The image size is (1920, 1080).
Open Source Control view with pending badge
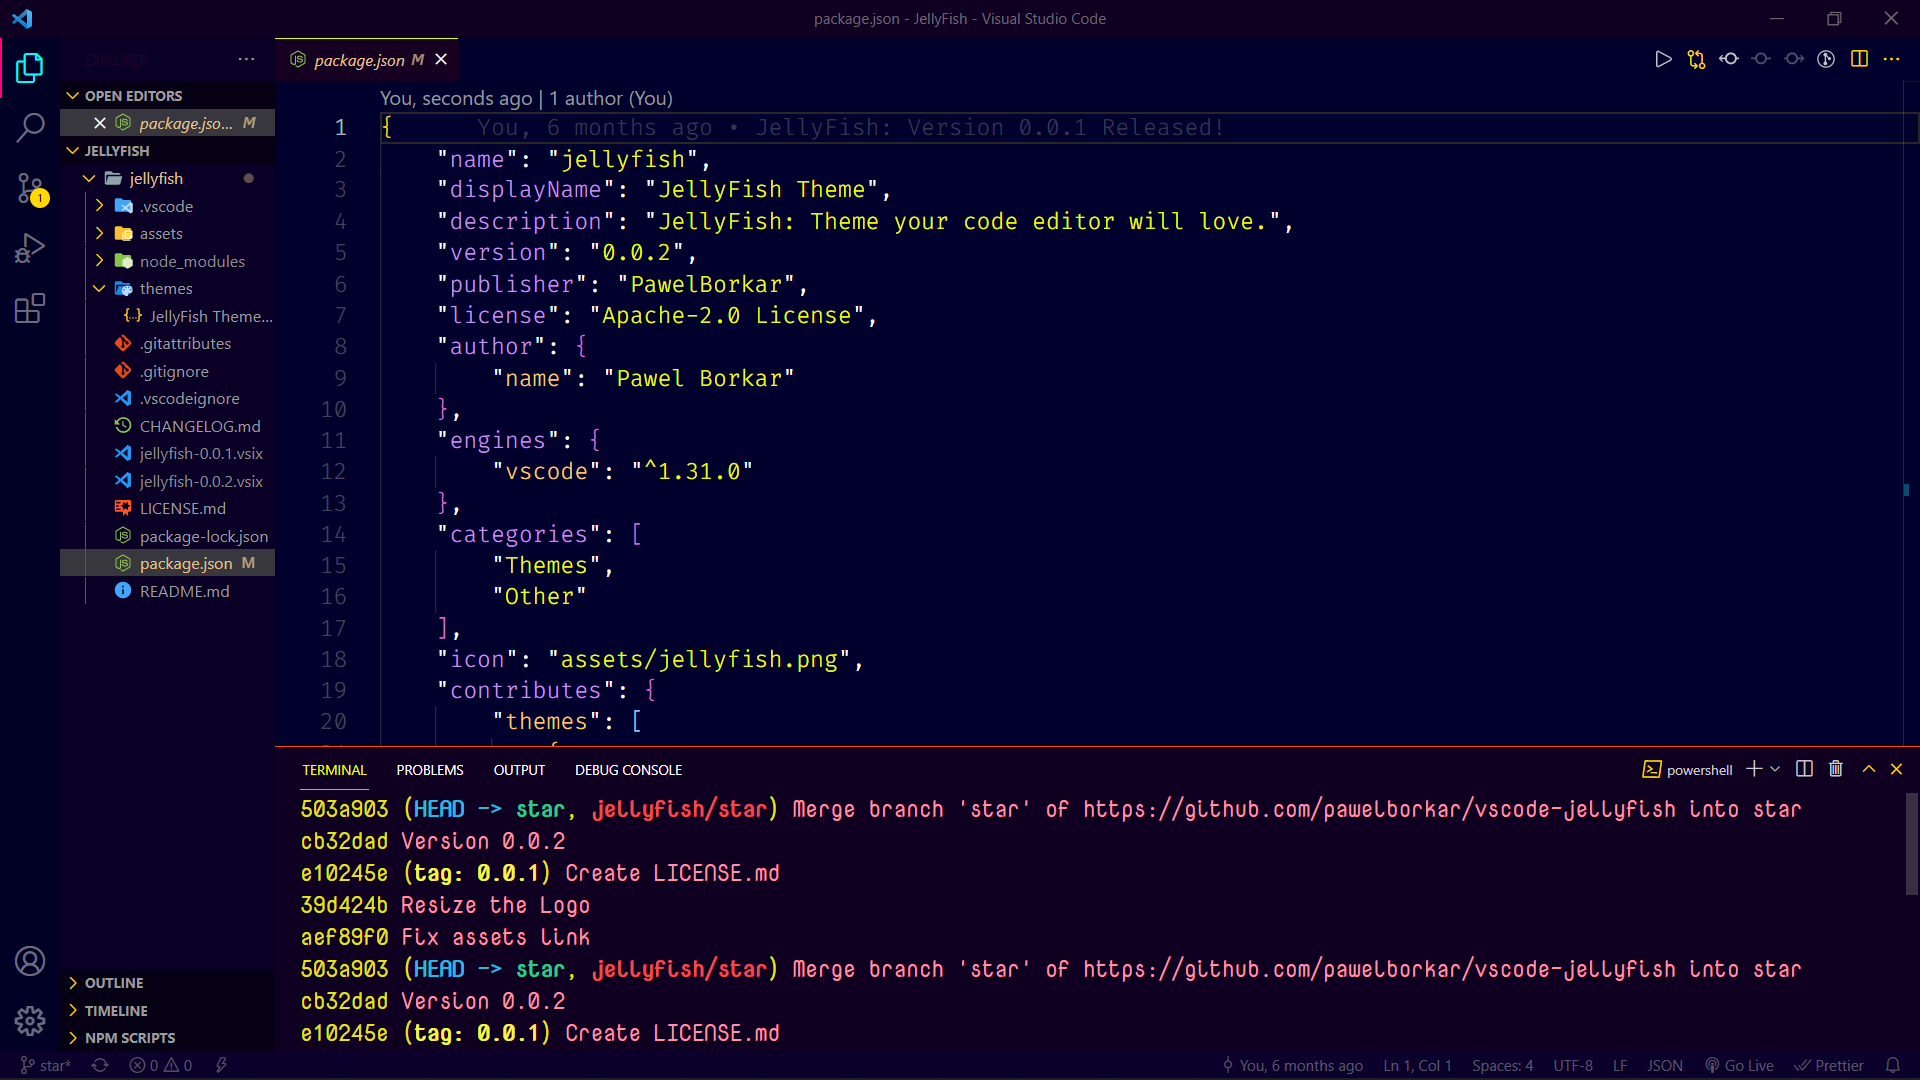click(x=30, y=188)
